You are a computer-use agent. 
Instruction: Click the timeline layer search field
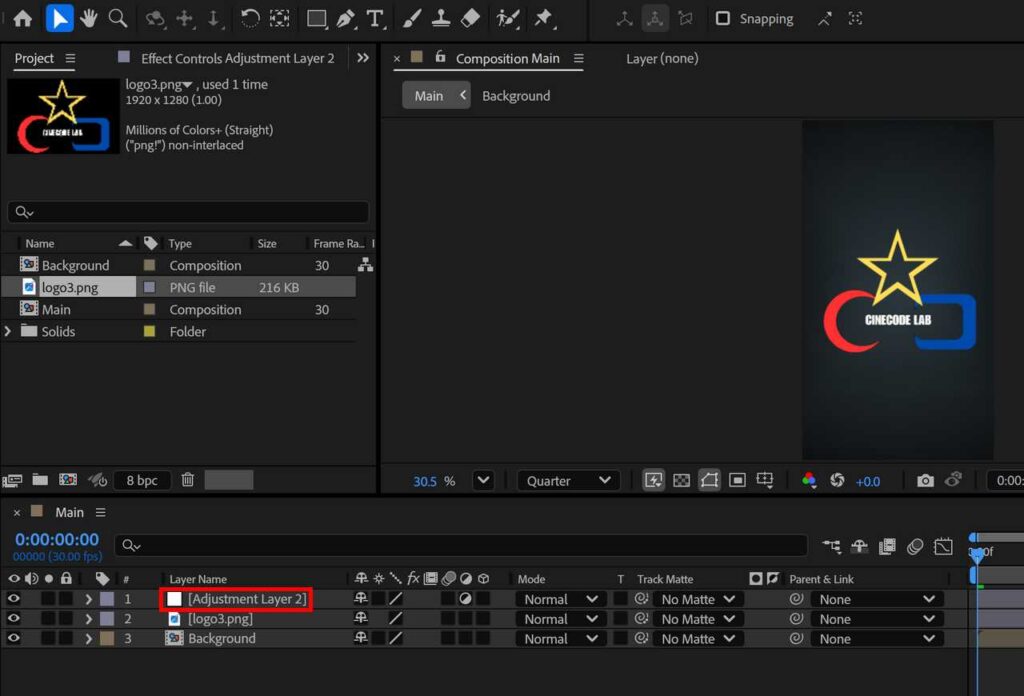461,545
